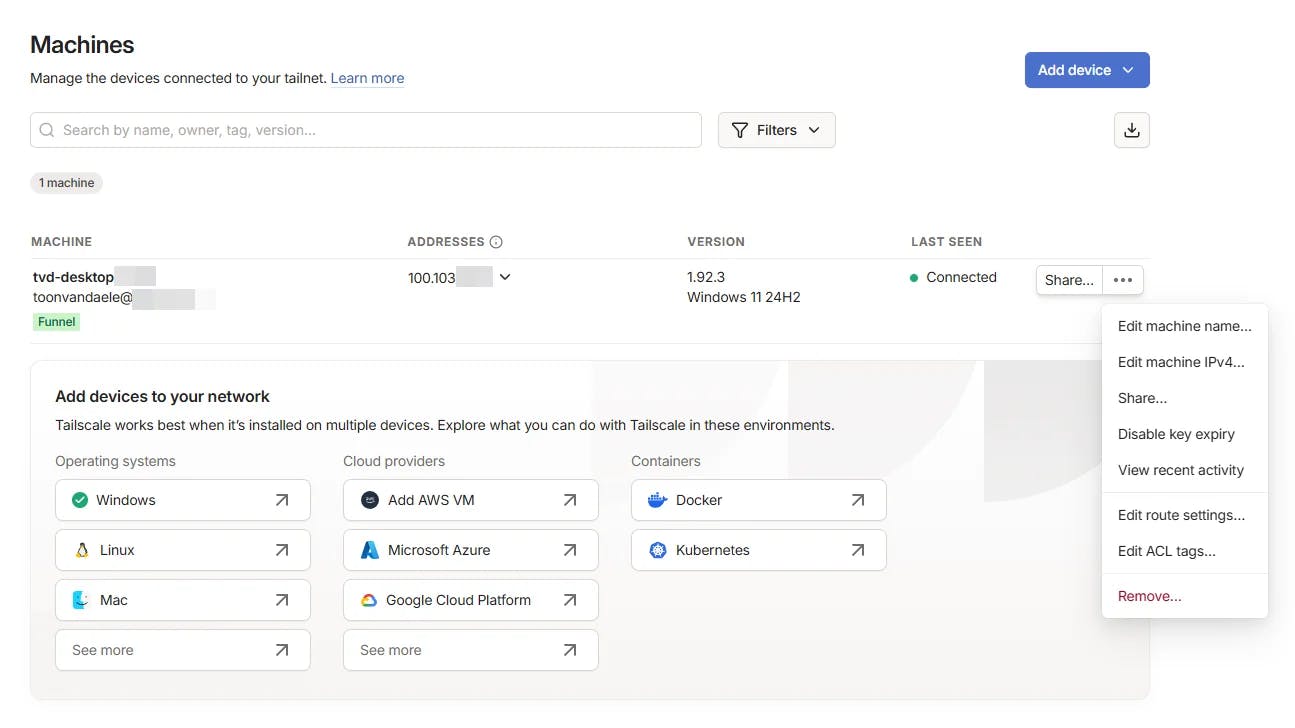This screenshot has height=728, width=1295.
Task: Open the three-dots machine options menu
Action: tap(1123, 280)
